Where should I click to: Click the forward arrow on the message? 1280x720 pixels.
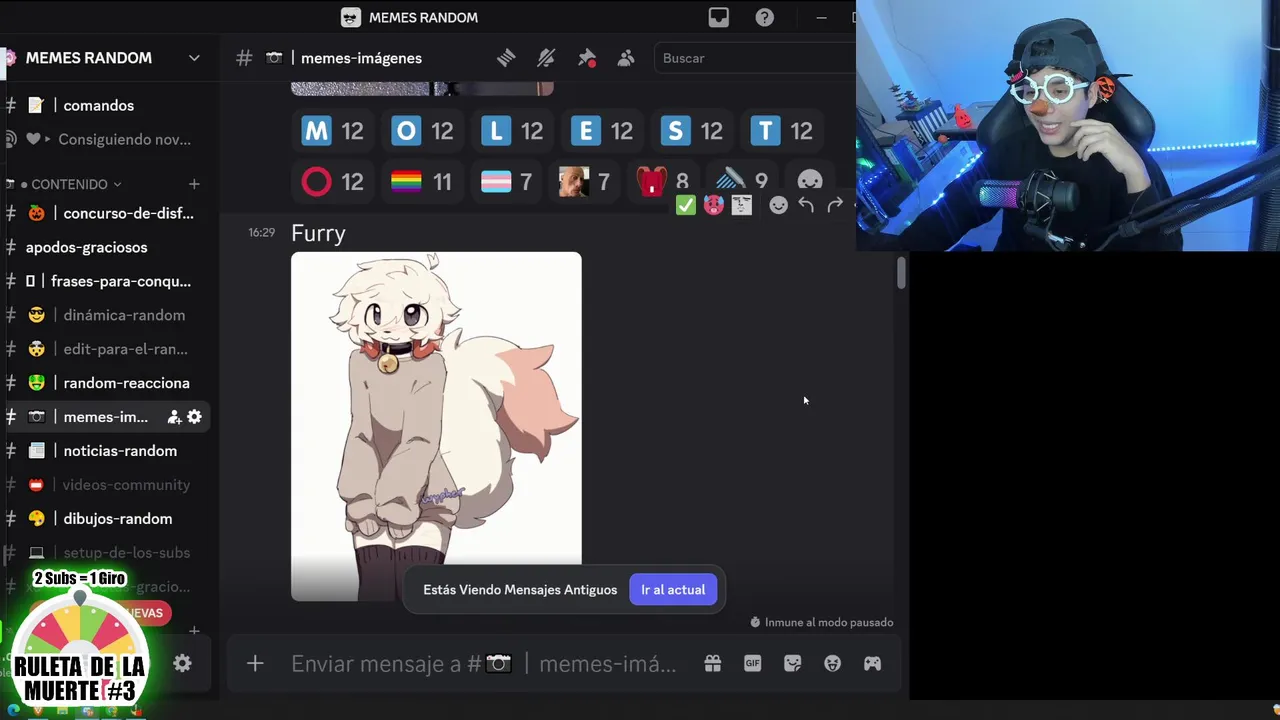pyautogui.click(x=835, y=205)
